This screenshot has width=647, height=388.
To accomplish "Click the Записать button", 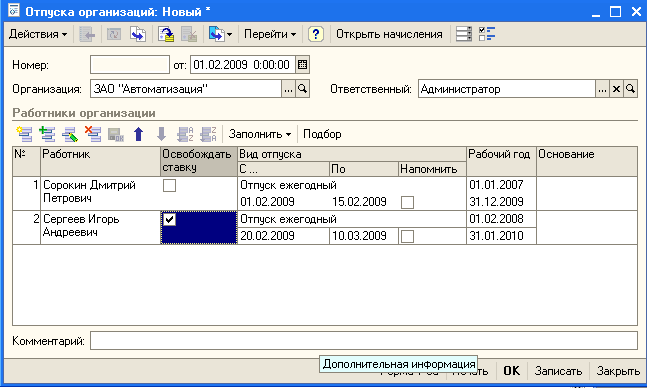I will (x=558, y=371).
